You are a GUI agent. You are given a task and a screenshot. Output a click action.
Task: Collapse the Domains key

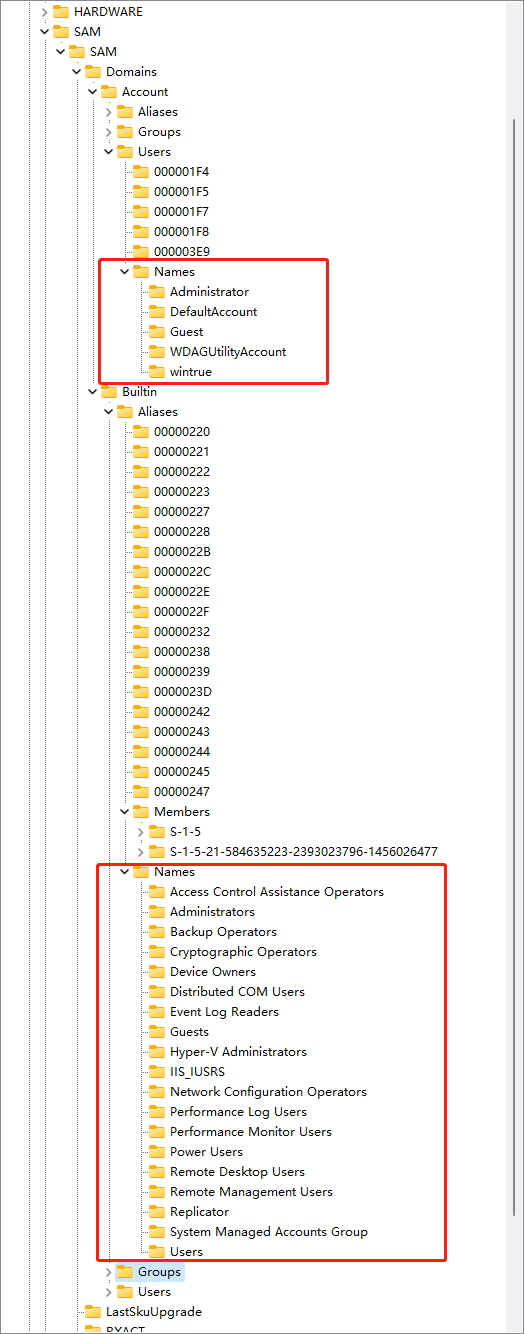[76, 72]
